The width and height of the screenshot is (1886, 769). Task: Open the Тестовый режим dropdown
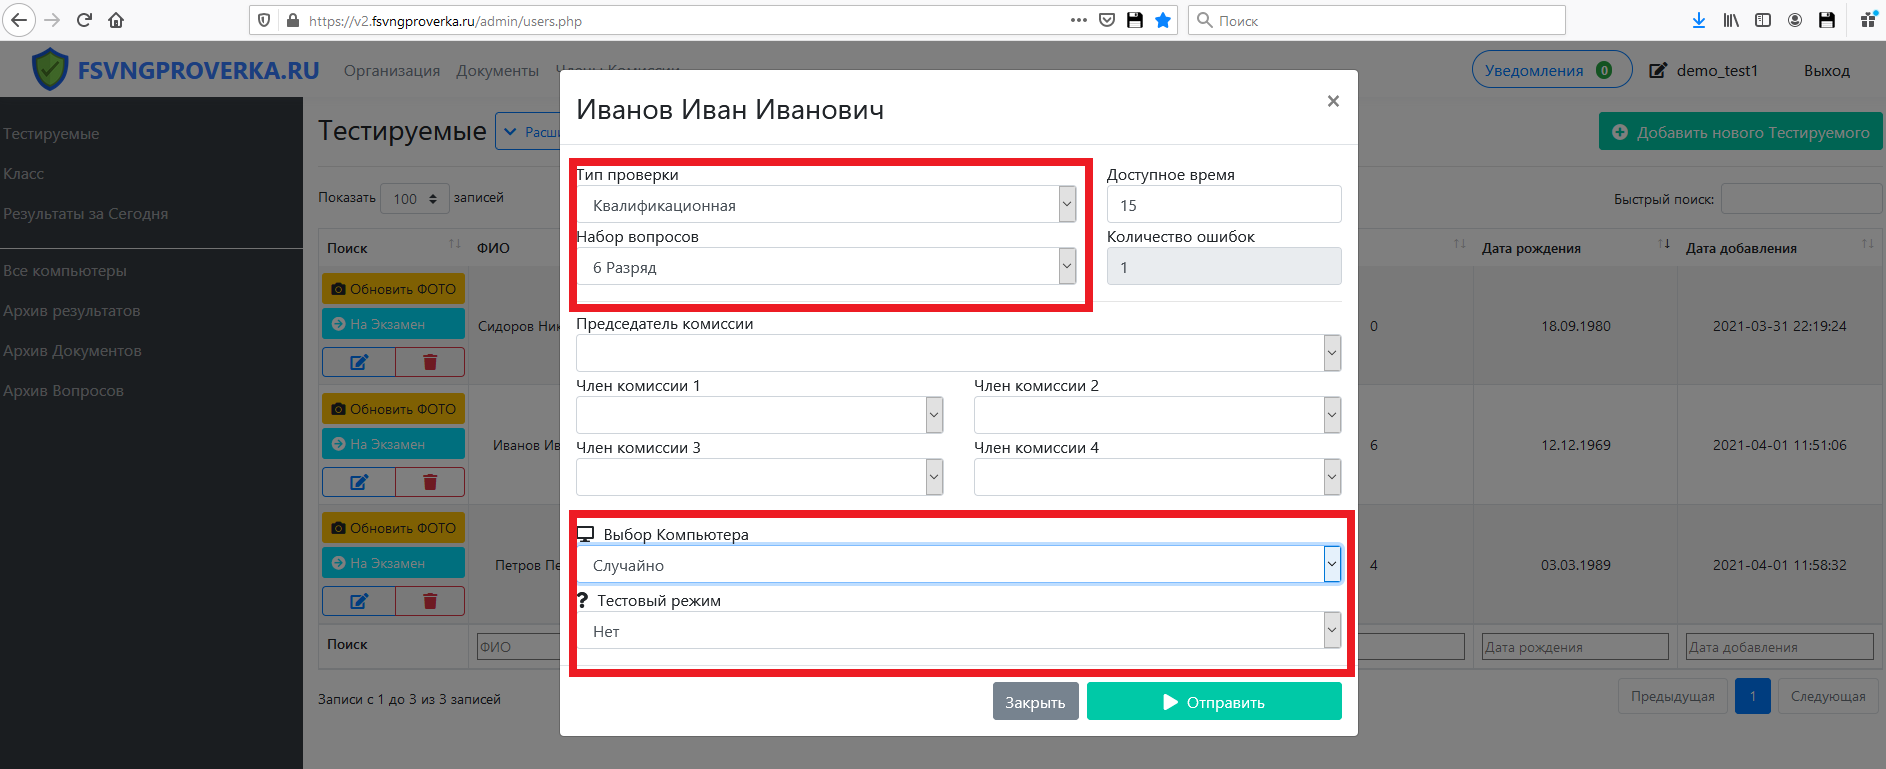(x=958, y=631)
